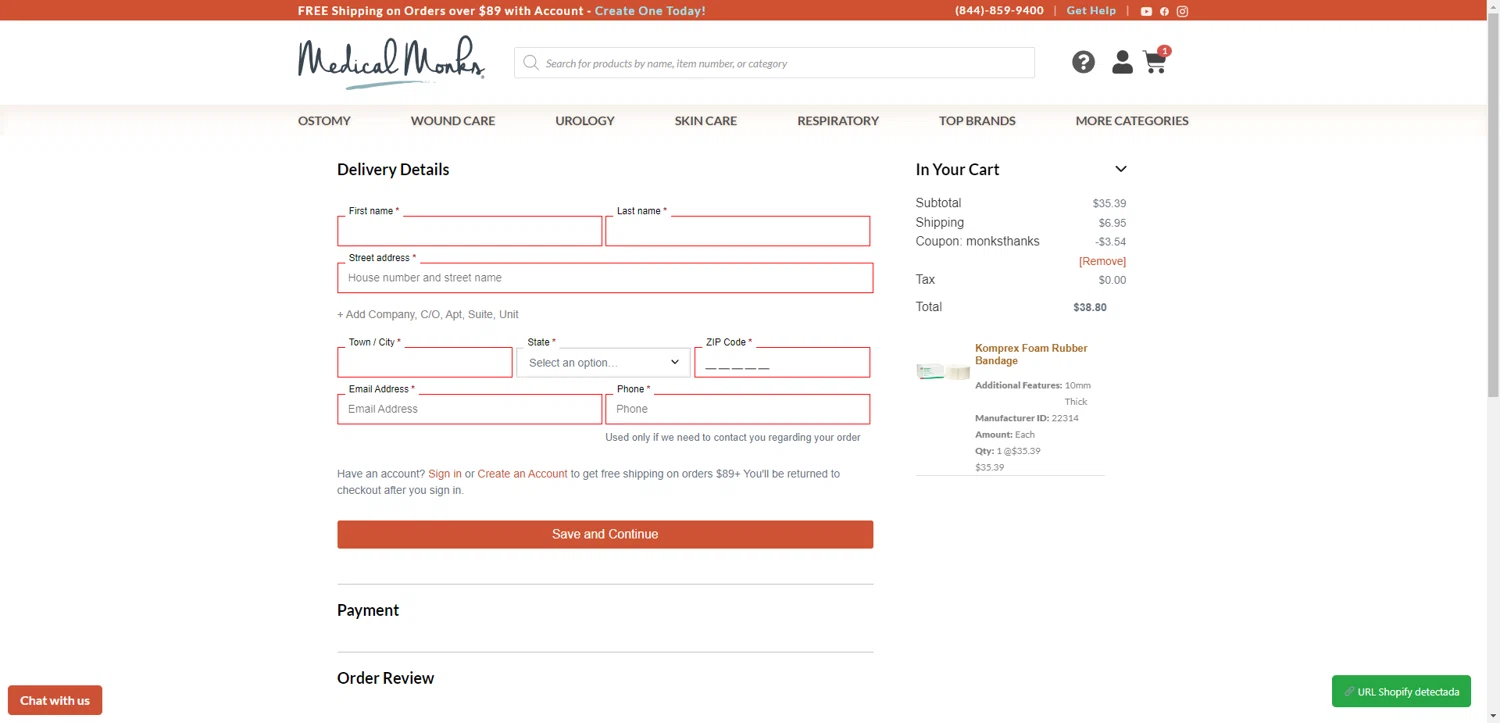1500x723 pixels.
Task: Focus the First name field
Action: (x=470, y=231)
